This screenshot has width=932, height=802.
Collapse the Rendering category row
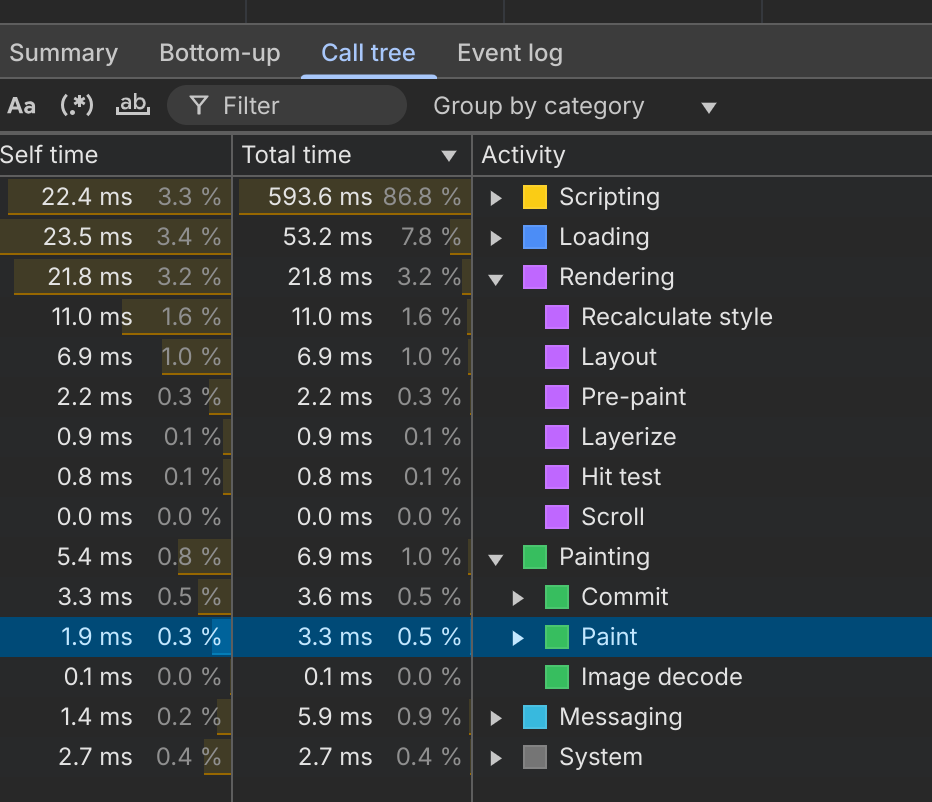496,279
